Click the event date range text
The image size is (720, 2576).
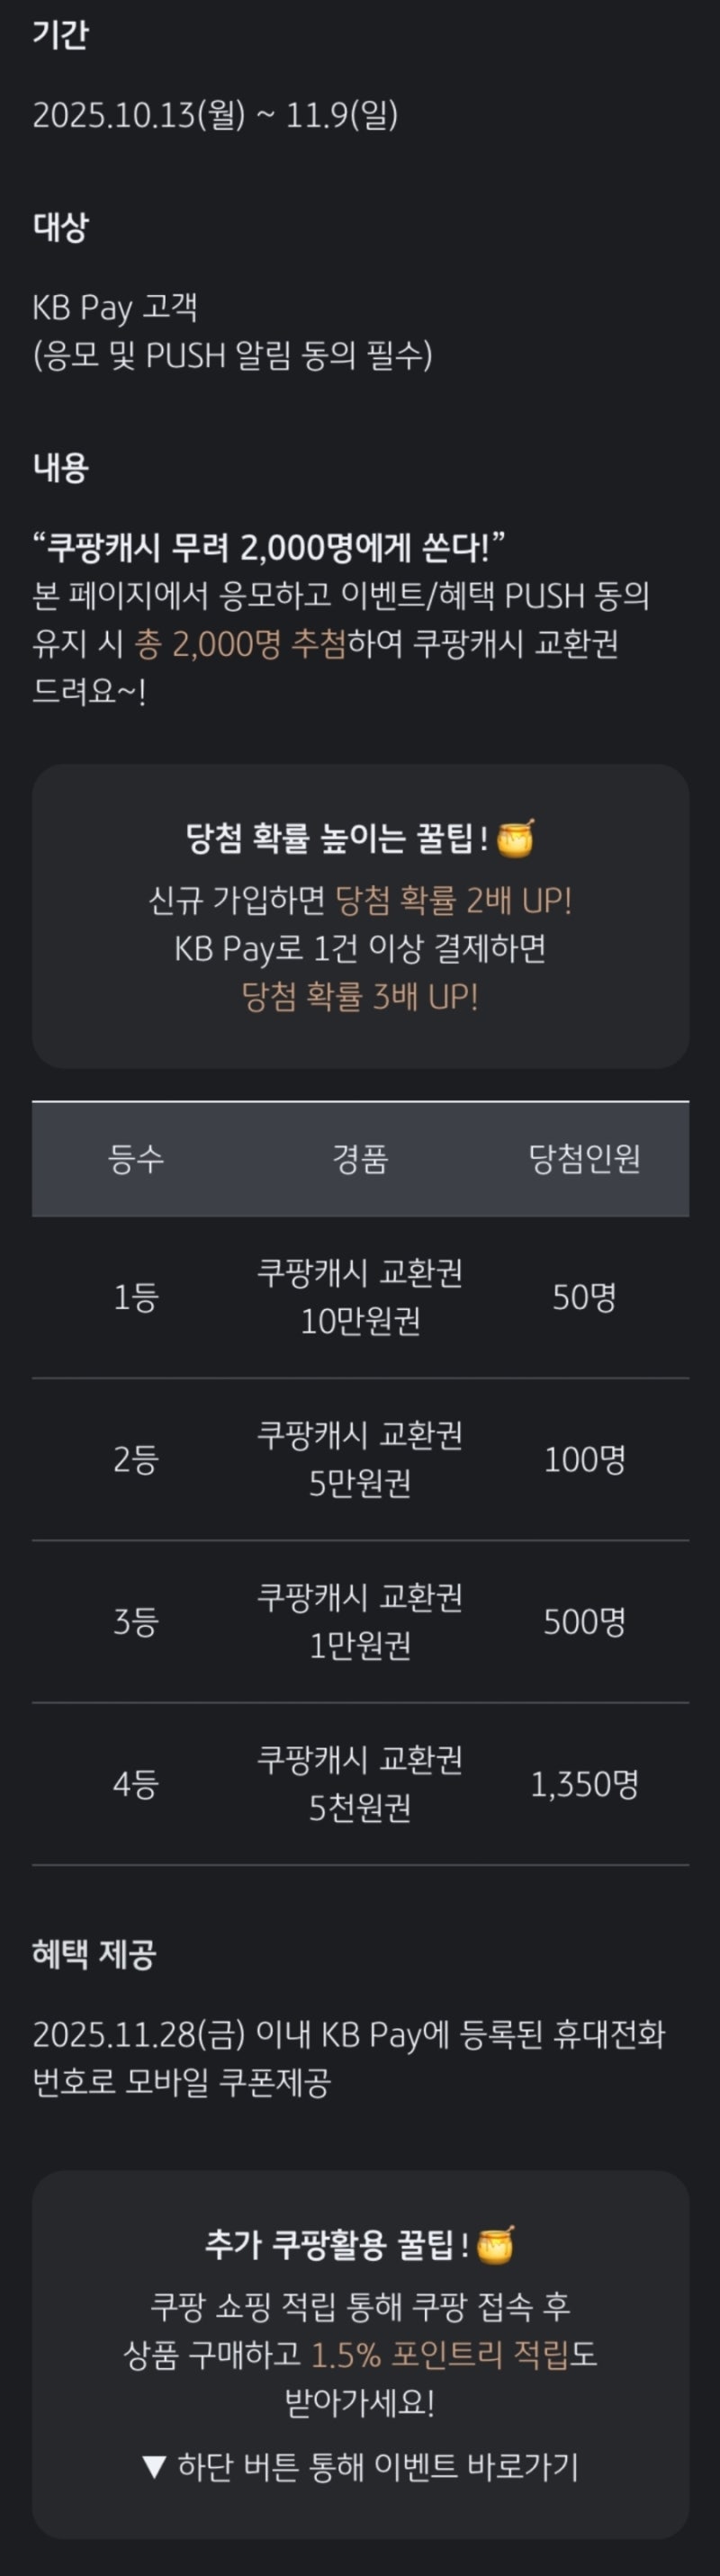215,115
